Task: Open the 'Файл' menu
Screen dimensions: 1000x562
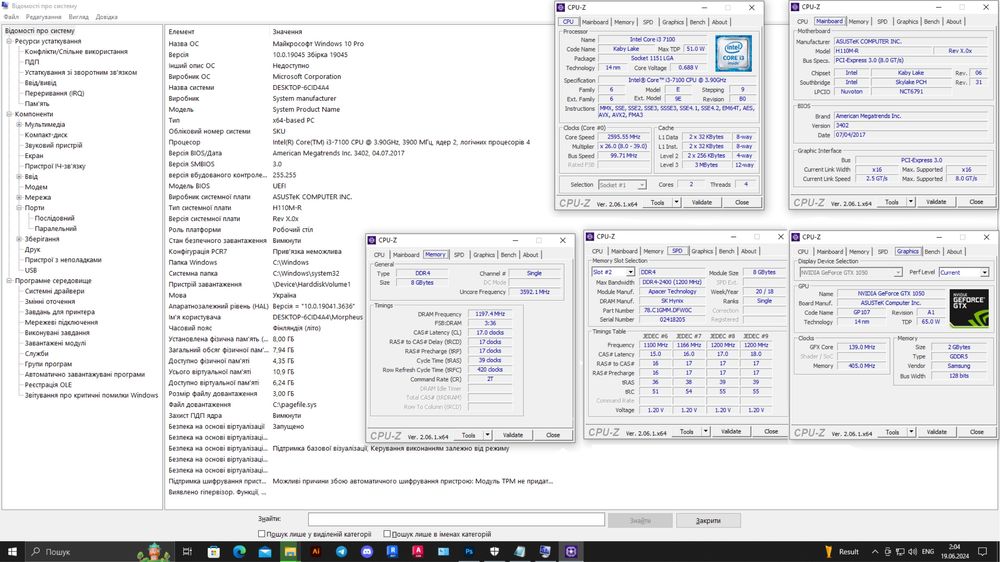Action: tap(11, 17)
